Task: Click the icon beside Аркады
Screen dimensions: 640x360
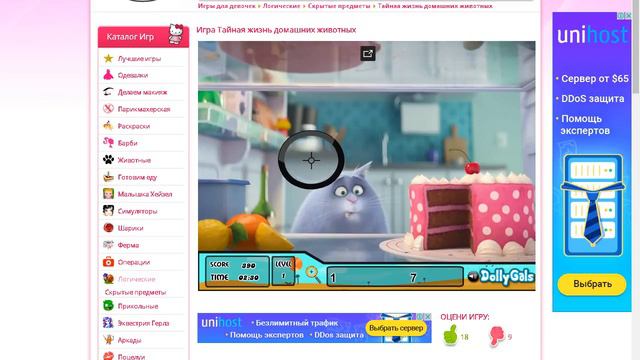Action: 108,340
